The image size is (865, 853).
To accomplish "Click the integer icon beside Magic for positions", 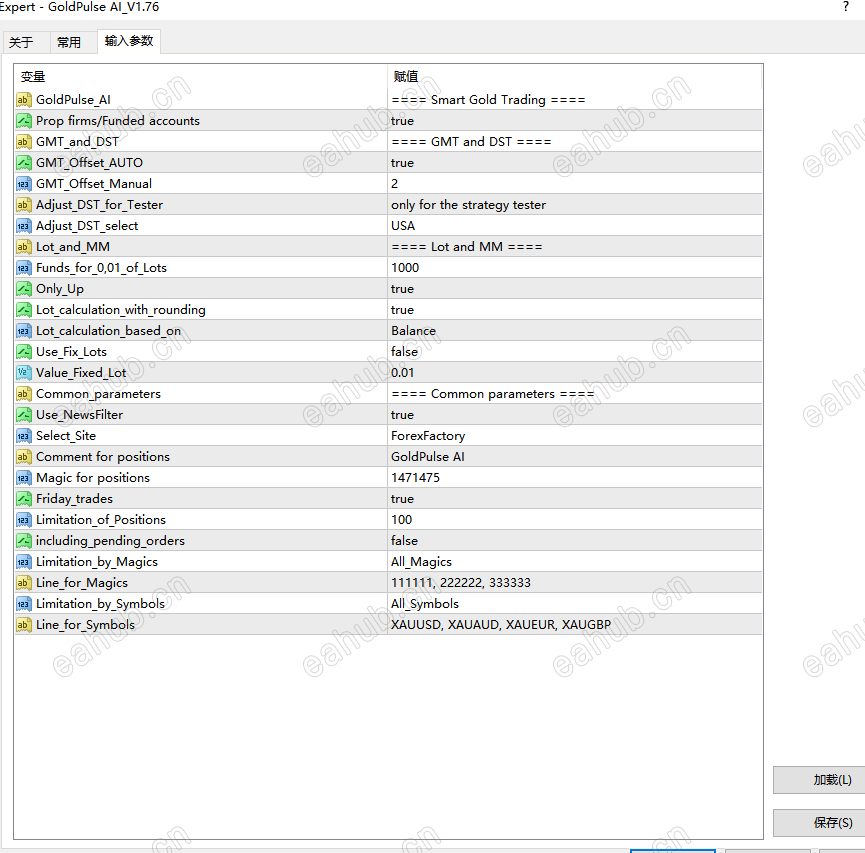I will point(23,478).
